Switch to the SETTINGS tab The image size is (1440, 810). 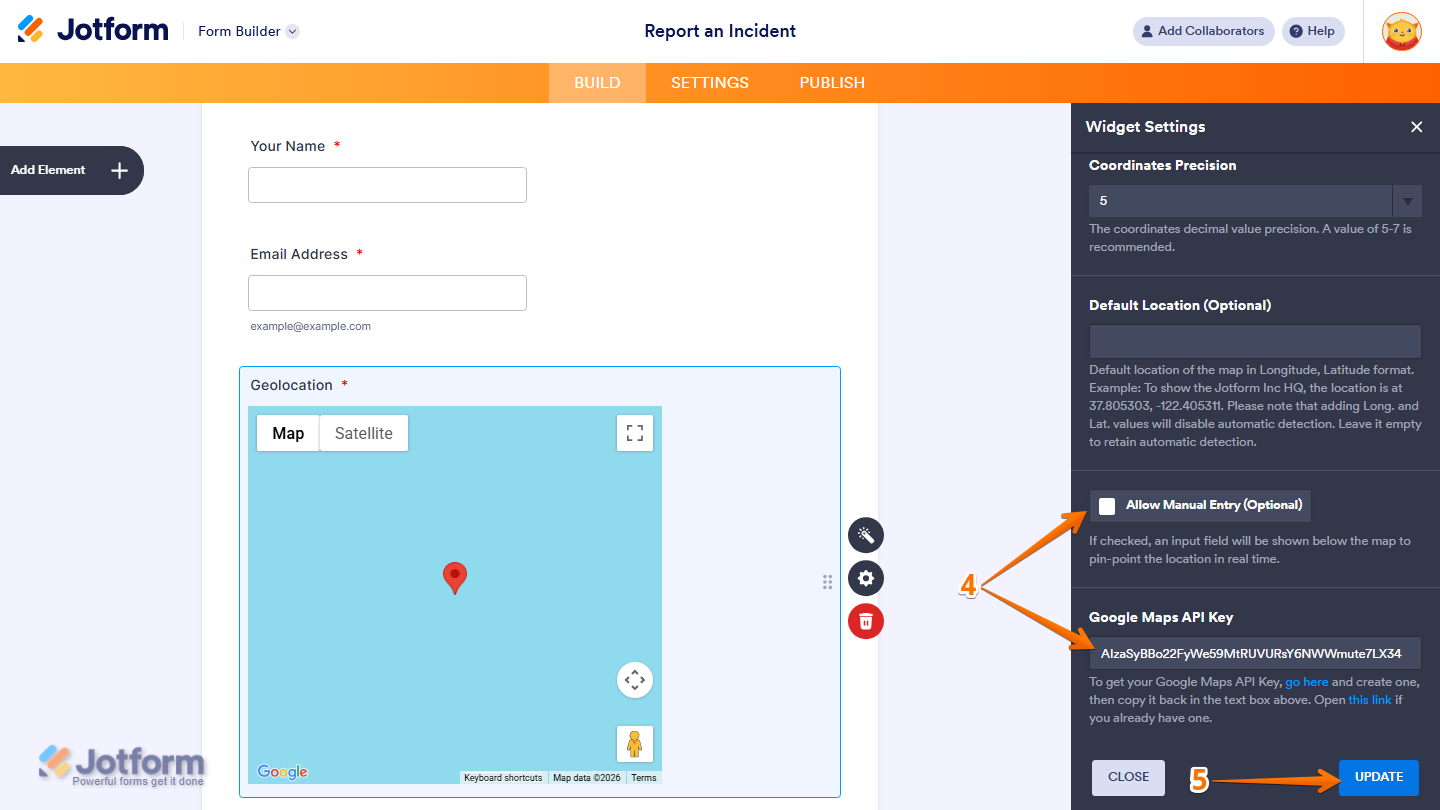click(x=709, y=83)
